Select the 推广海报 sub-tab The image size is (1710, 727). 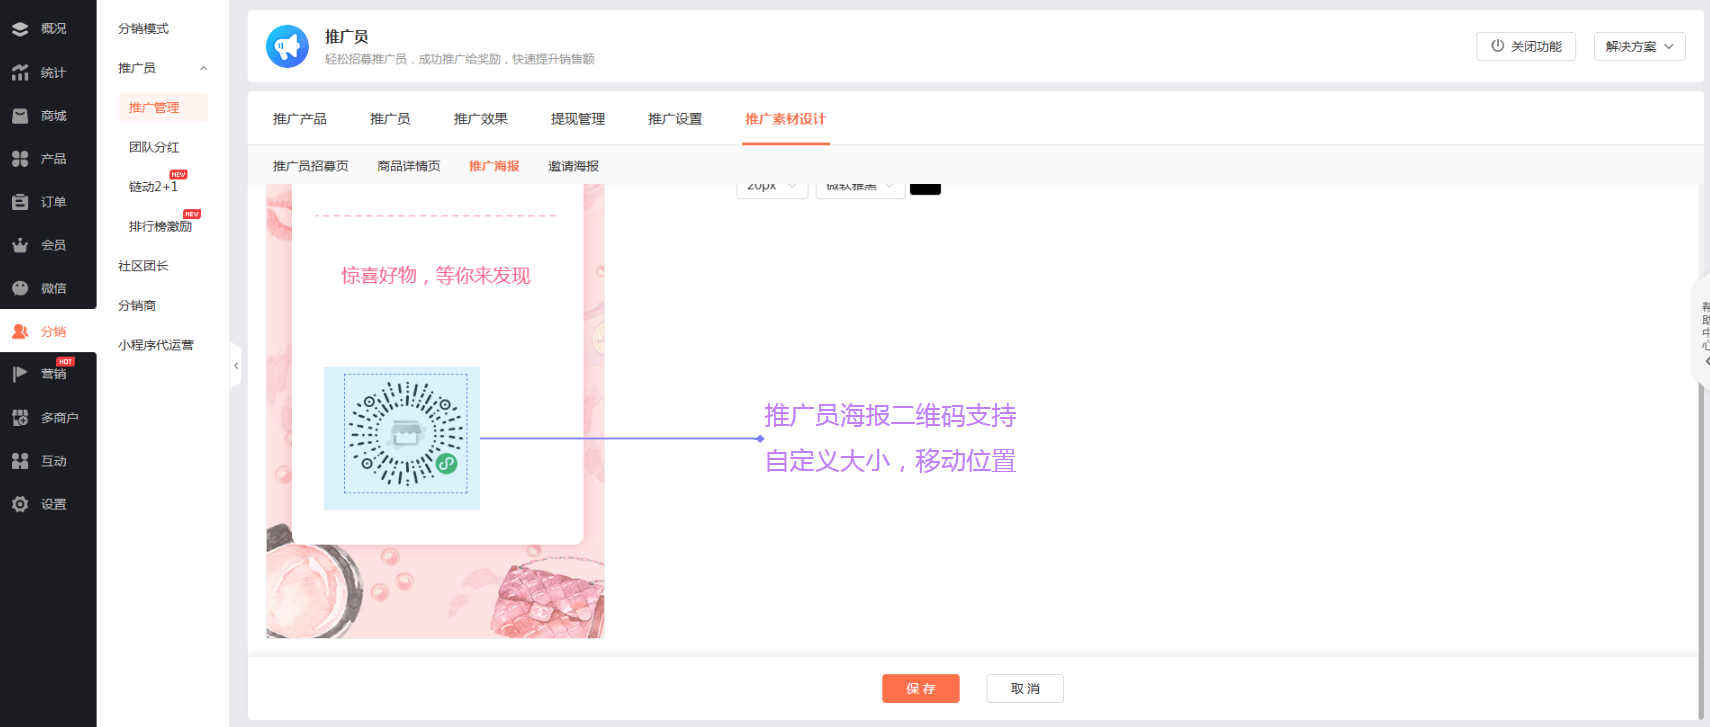coord(494,166)
